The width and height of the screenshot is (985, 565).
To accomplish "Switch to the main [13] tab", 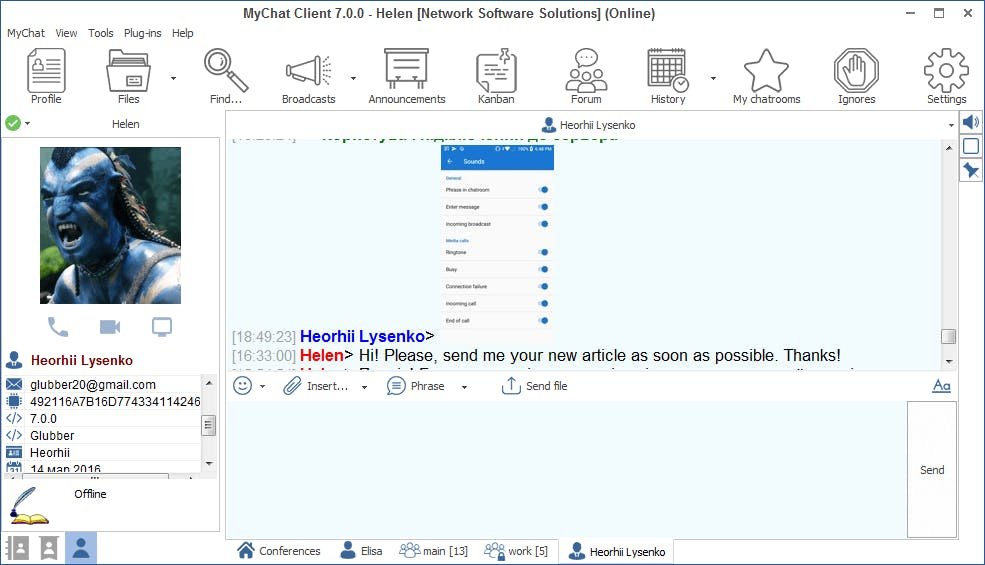I will pos(434,551).
